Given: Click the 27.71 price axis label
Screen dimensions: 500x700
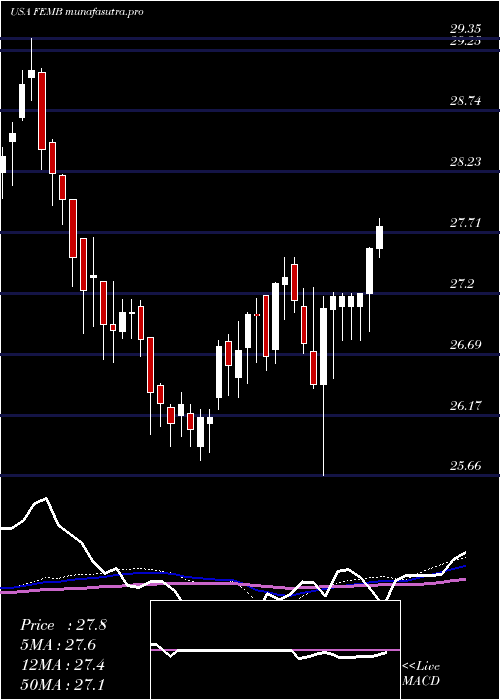Looking at the screenshot, I should 465,223.
